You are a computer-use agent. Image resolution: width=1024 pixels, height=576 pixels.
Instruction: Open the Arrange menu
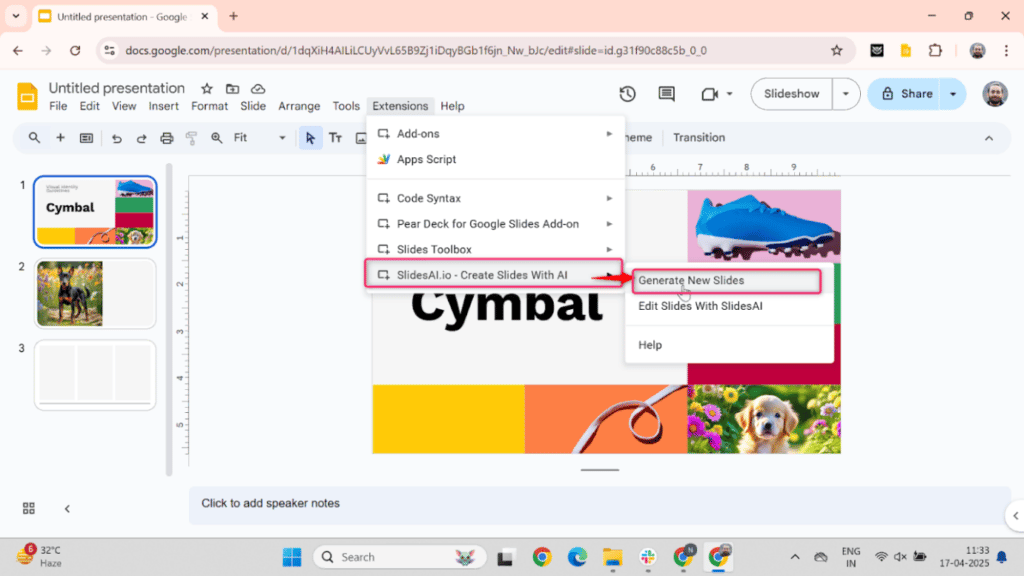tap(299, 105)
